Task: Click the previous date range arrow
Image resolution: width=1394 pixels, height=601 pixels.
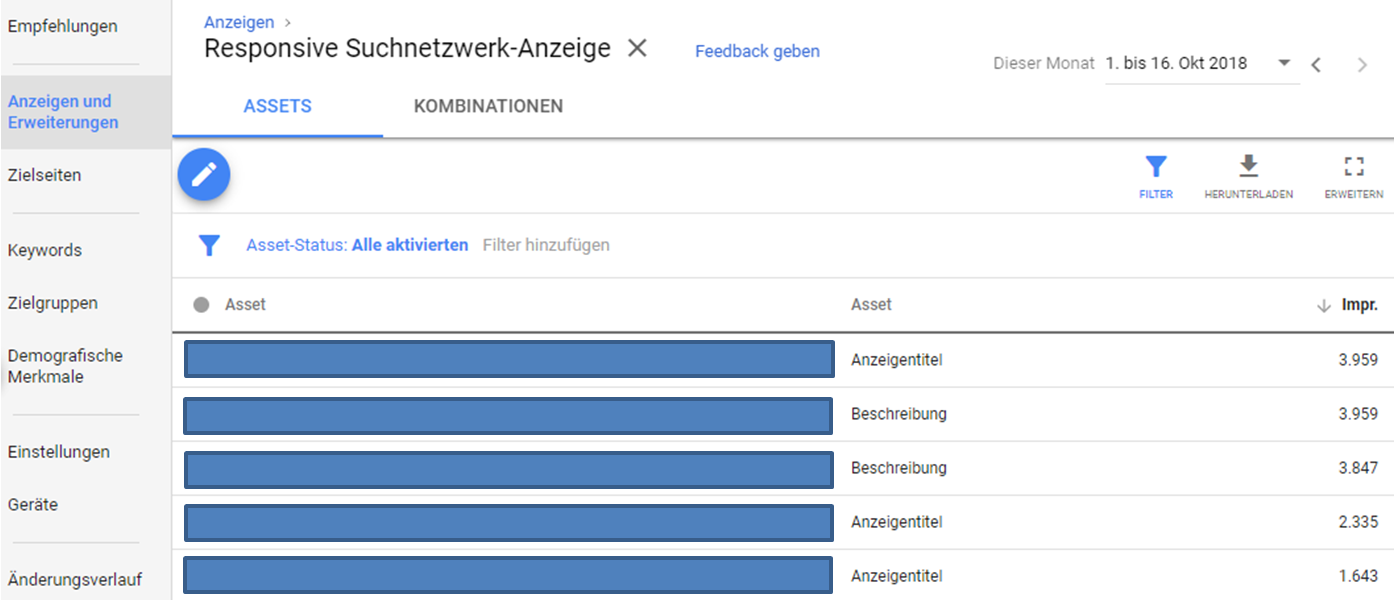Action: [1316, 64]
